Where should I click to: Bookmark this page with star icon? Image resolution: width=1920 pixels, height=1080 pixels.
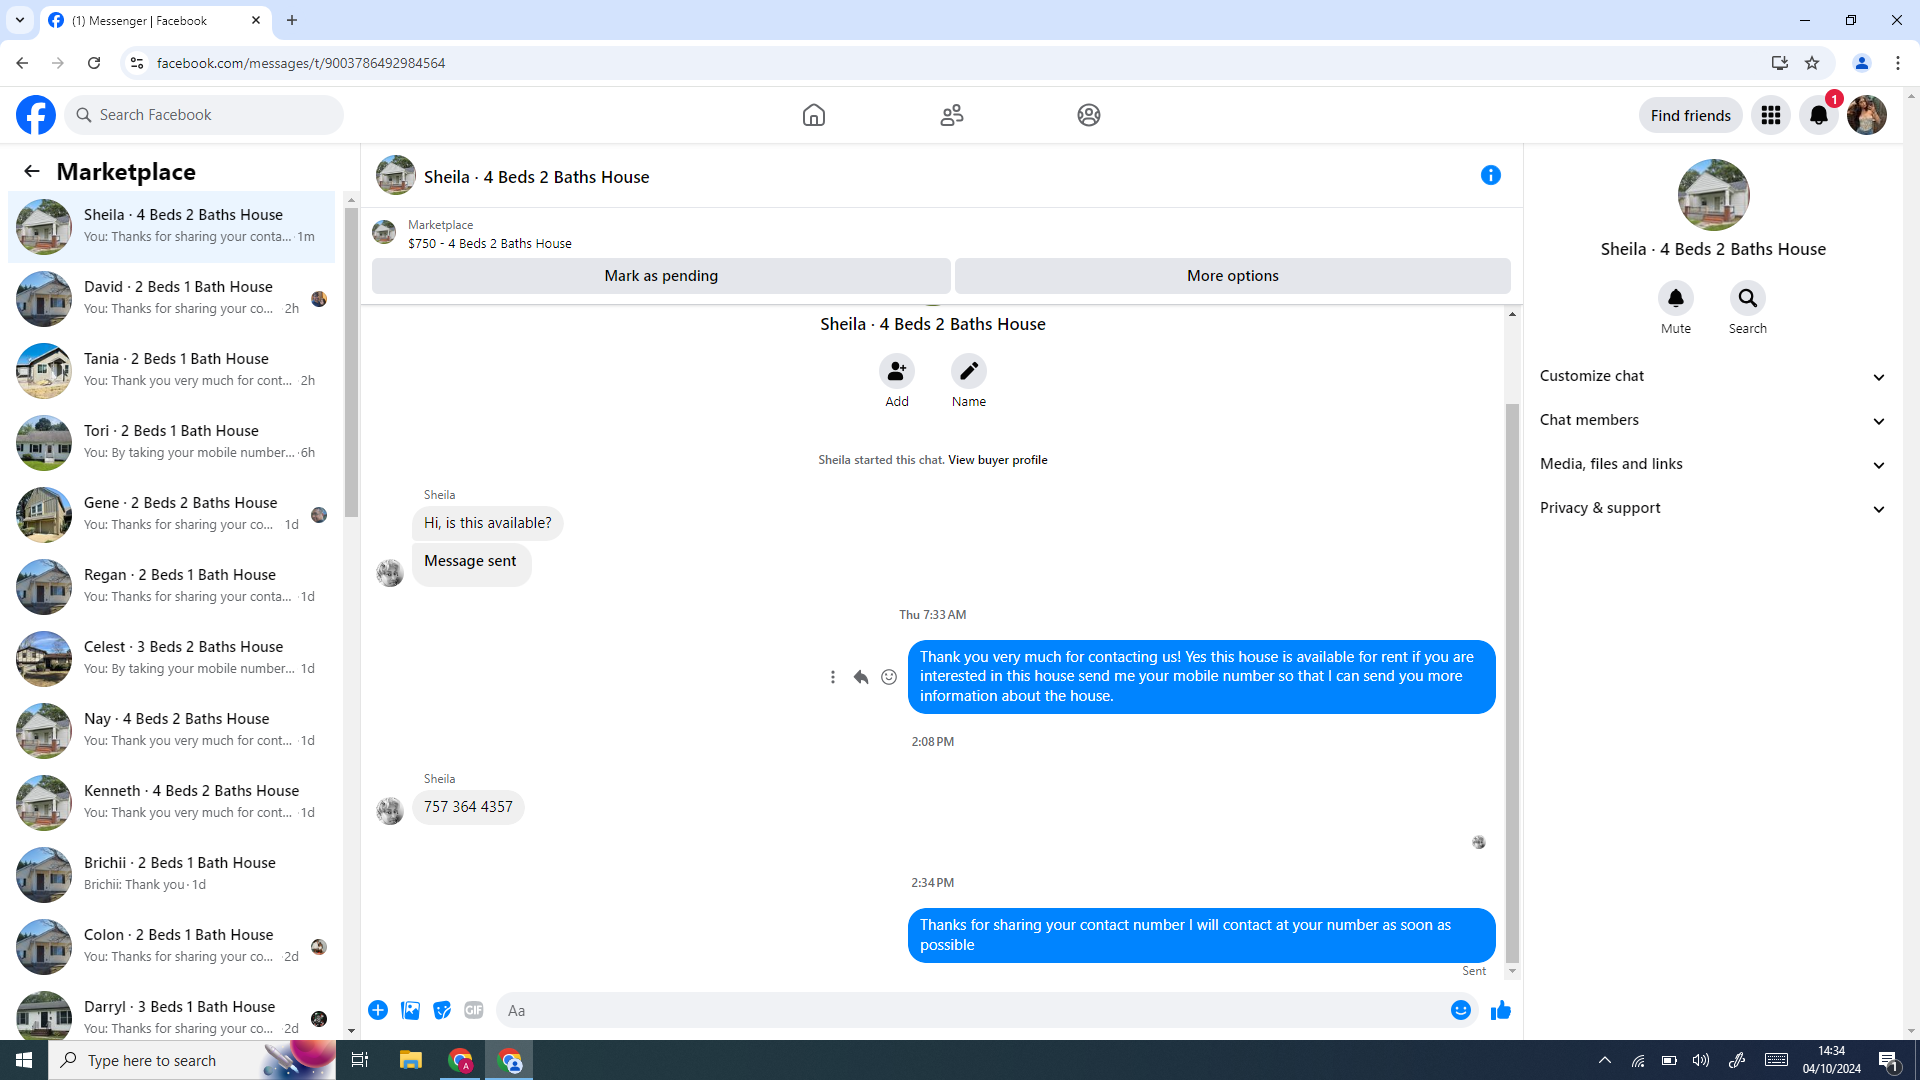tap(1812, 63)
